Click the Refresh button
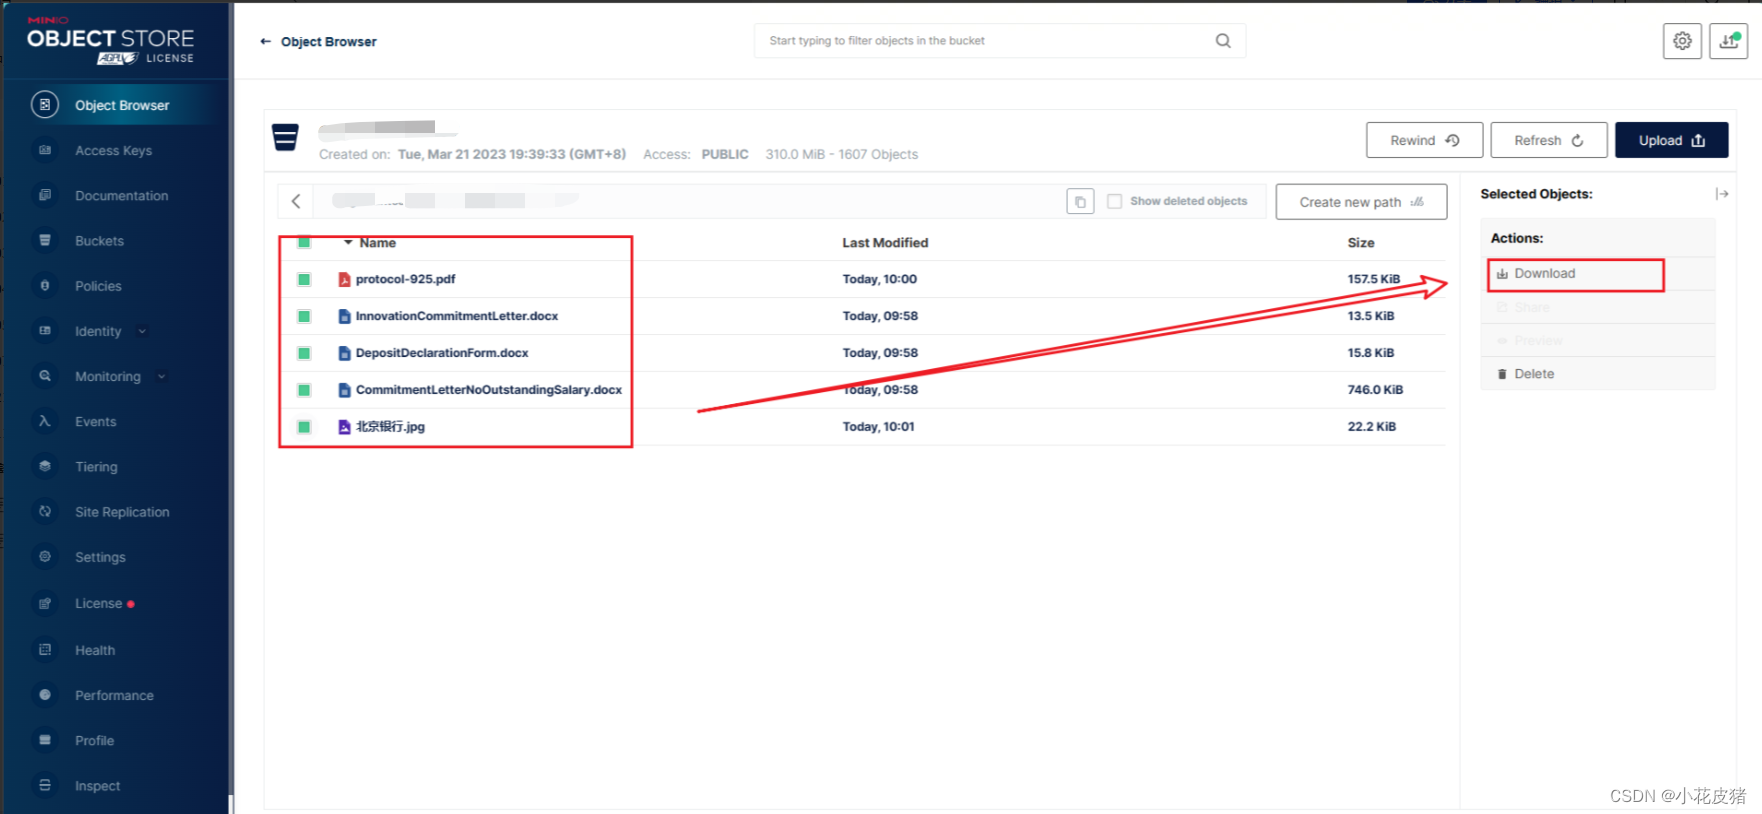The width and height of the screenshot is (1762, 814). (x=1548, y=140)
